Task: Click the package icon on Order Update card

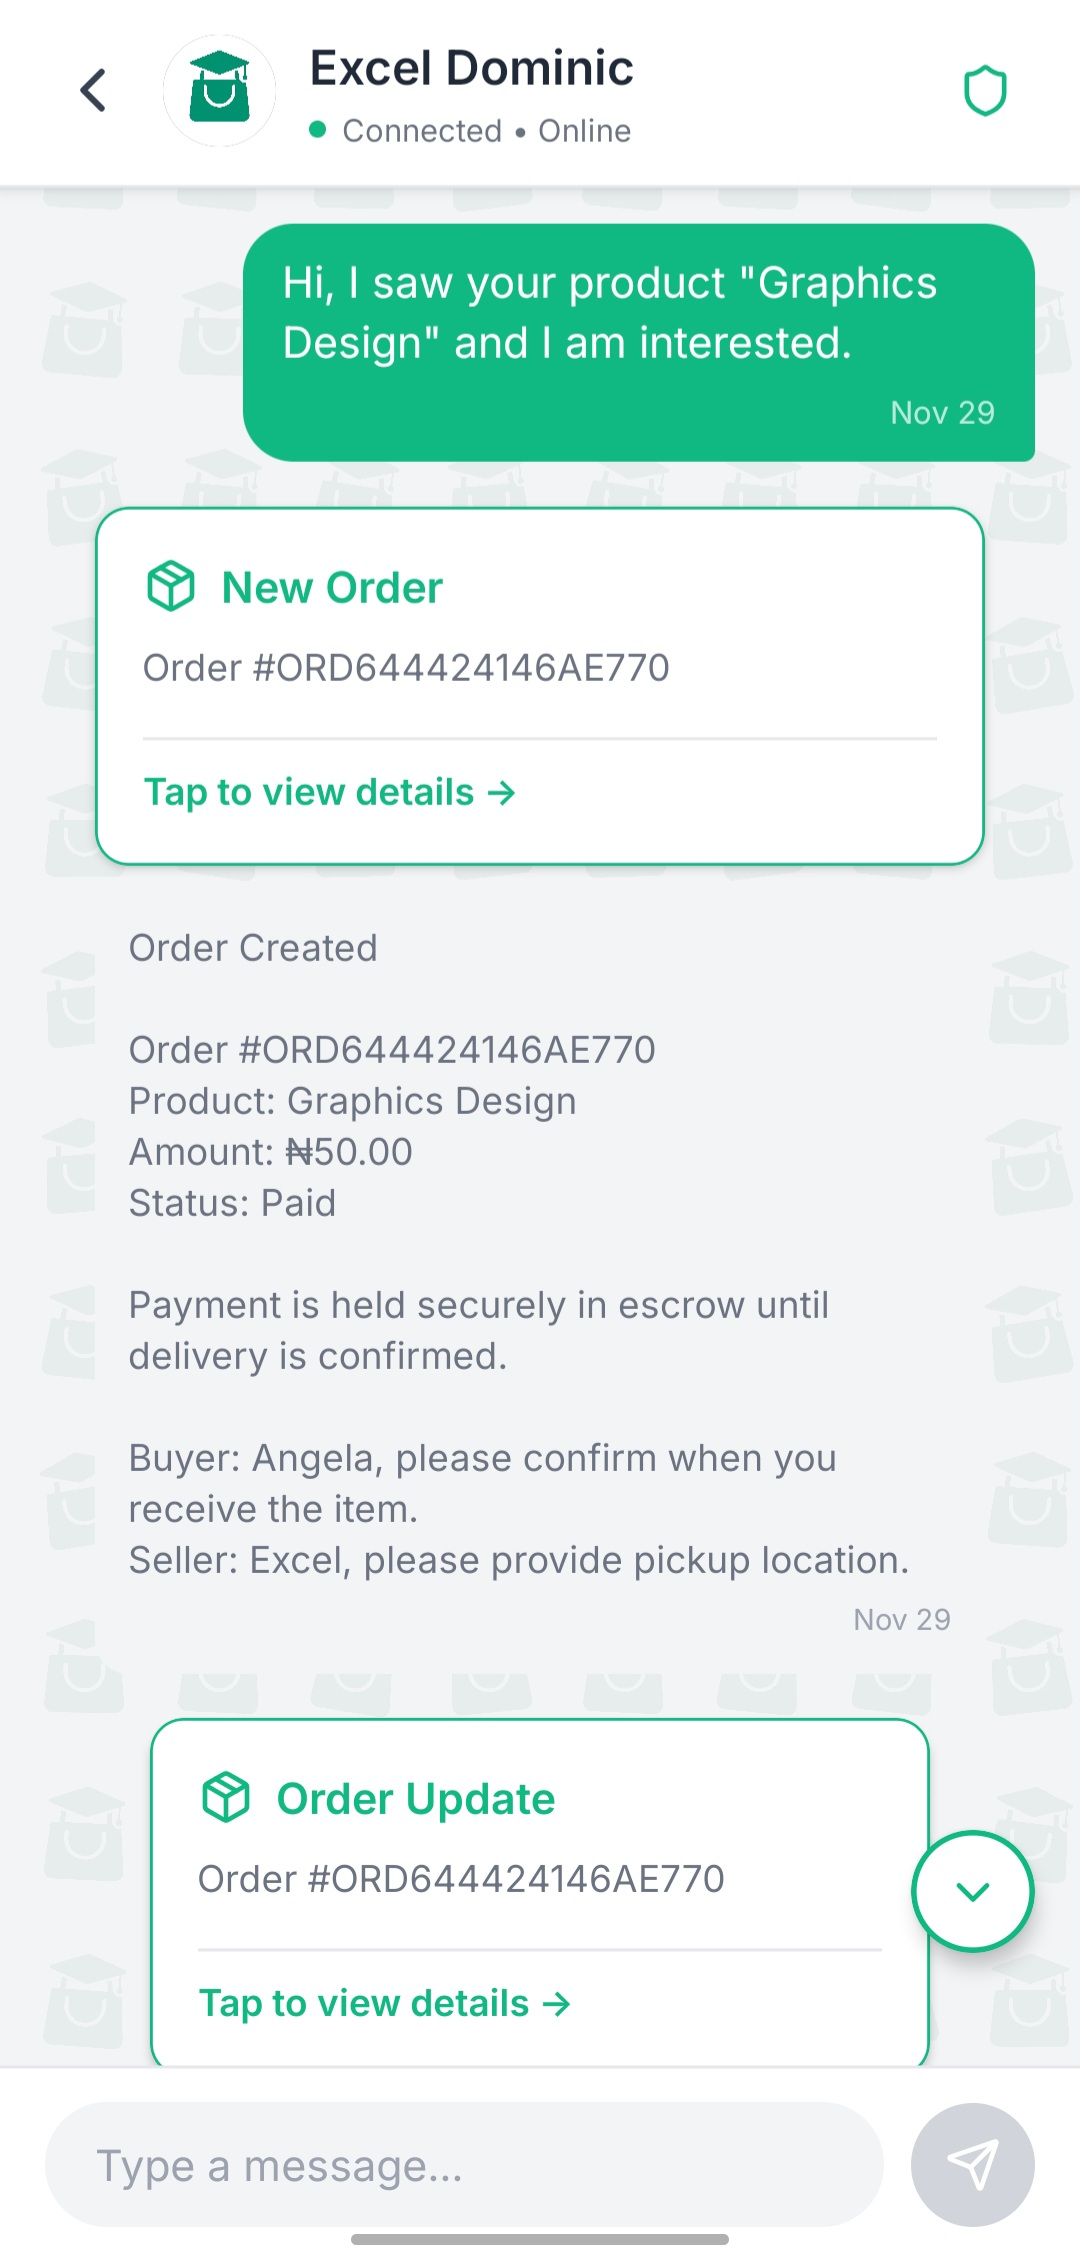Action: (228, 1797)
